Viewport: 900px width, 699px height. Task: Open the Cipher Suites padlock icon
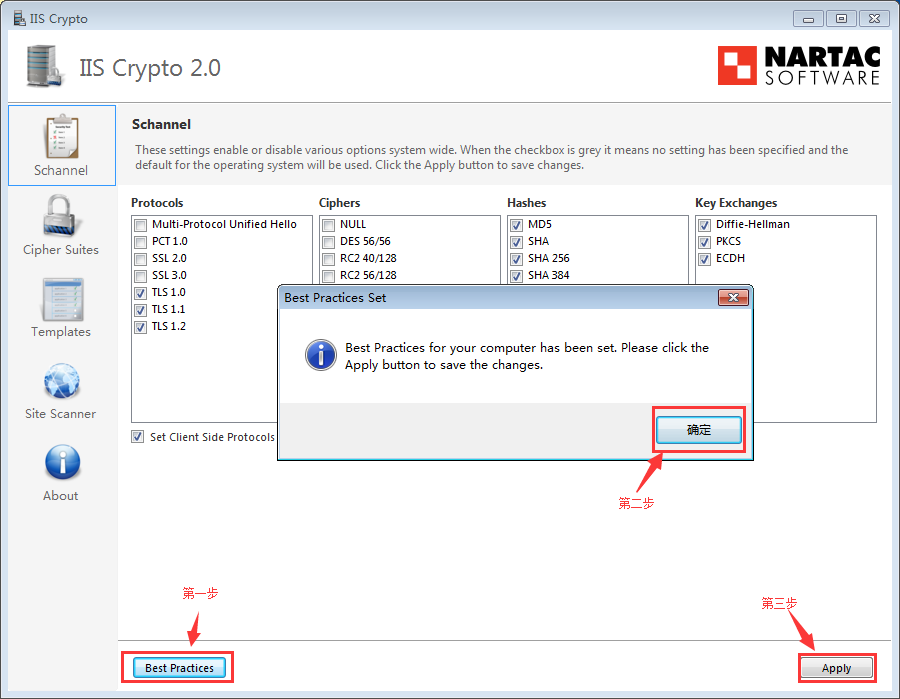[61, 215]
